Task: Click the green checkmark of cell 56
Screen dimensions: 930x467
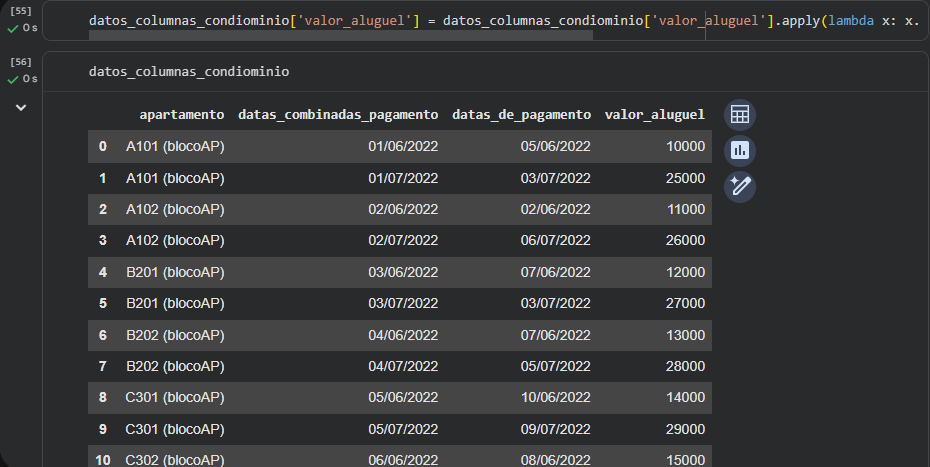Action: pos(13,79)
